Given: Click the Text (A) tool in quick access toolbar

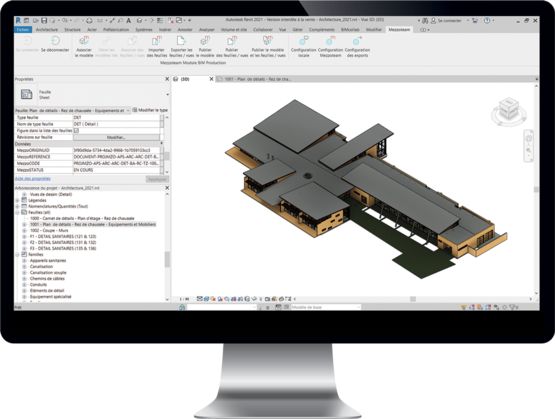Looking at the screenshot, I should pyautogui.click(x=128, y=21).
